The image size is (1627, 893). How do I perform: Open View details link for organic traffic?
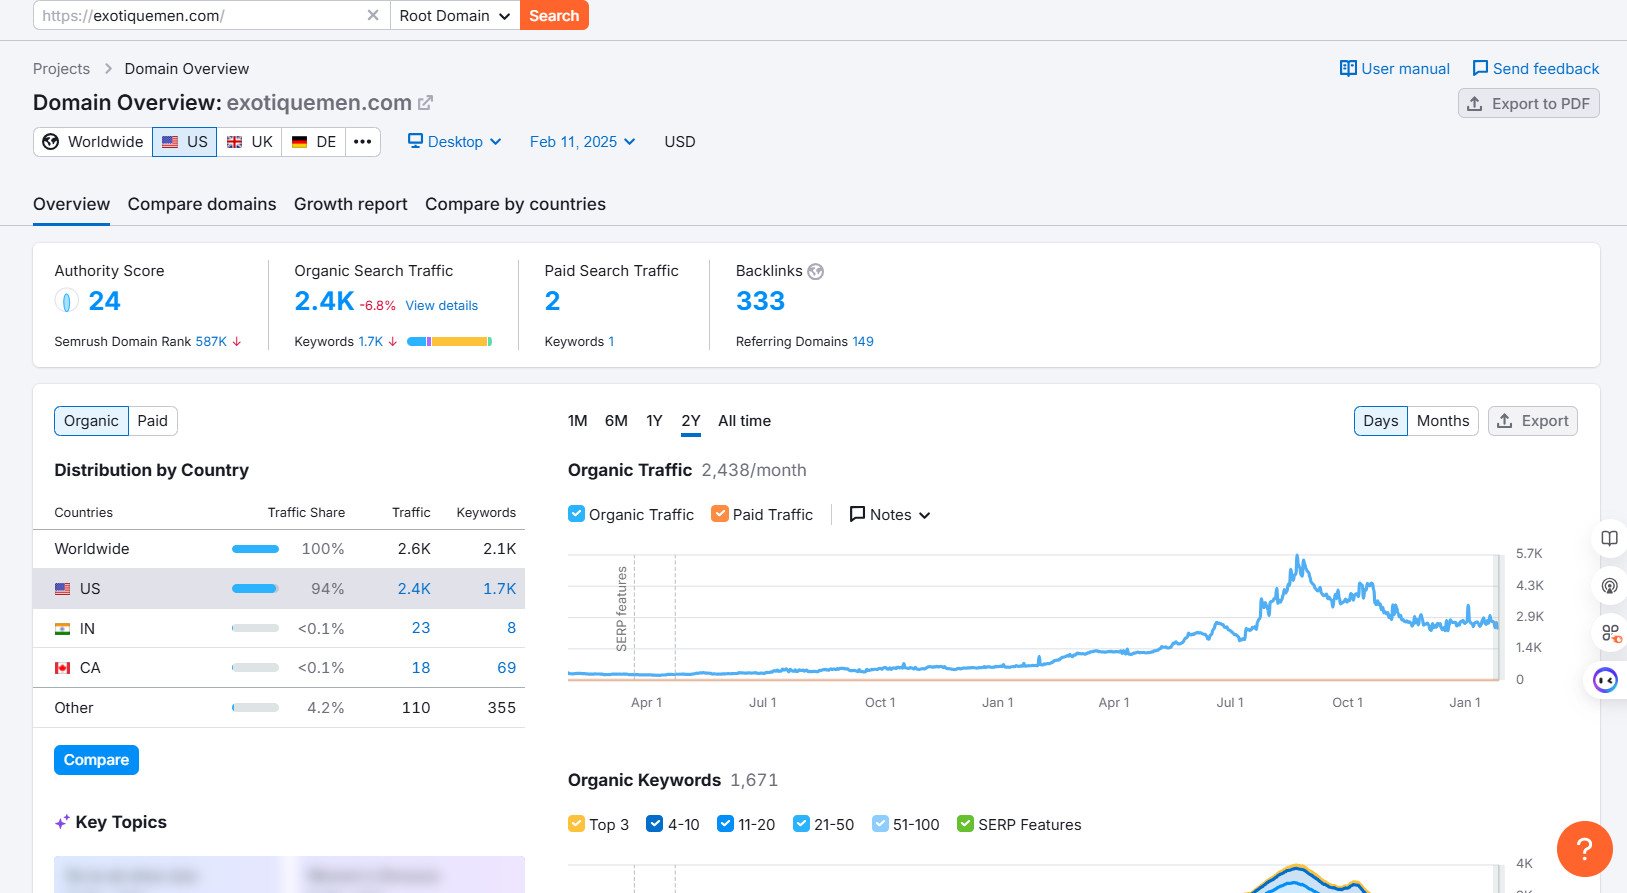click(441, 305)
